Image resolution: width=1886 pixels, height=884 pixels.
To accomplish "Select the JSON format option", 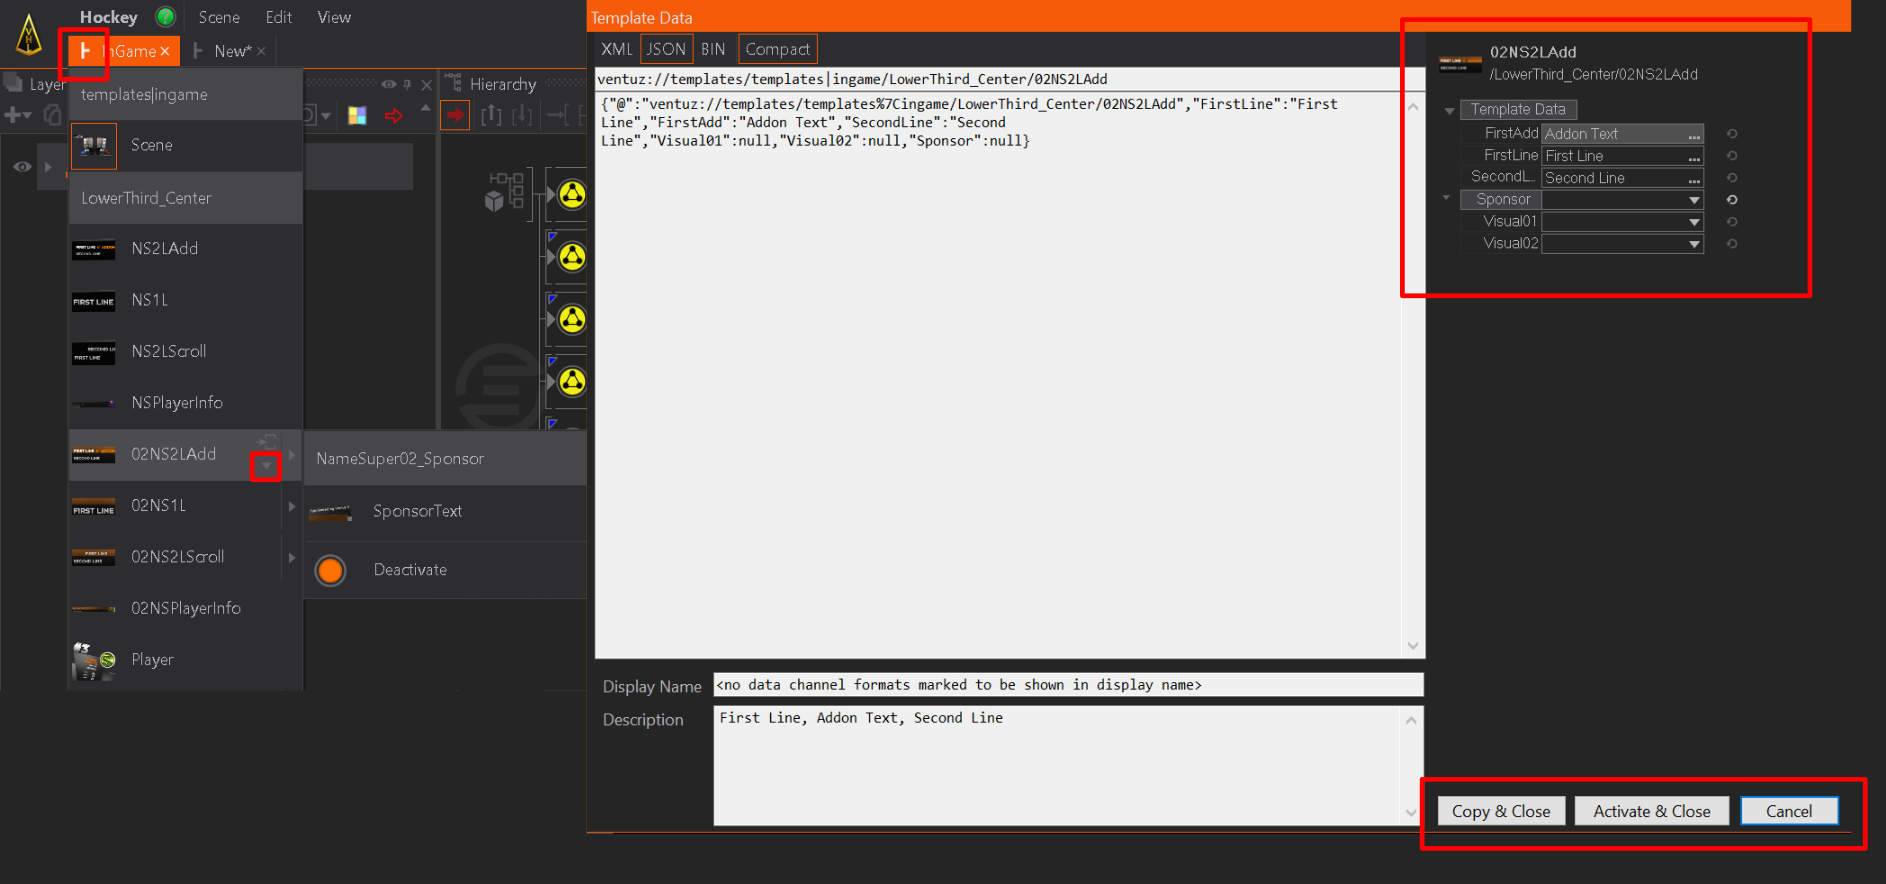I will pyautogui.click(x=666, y=49).
